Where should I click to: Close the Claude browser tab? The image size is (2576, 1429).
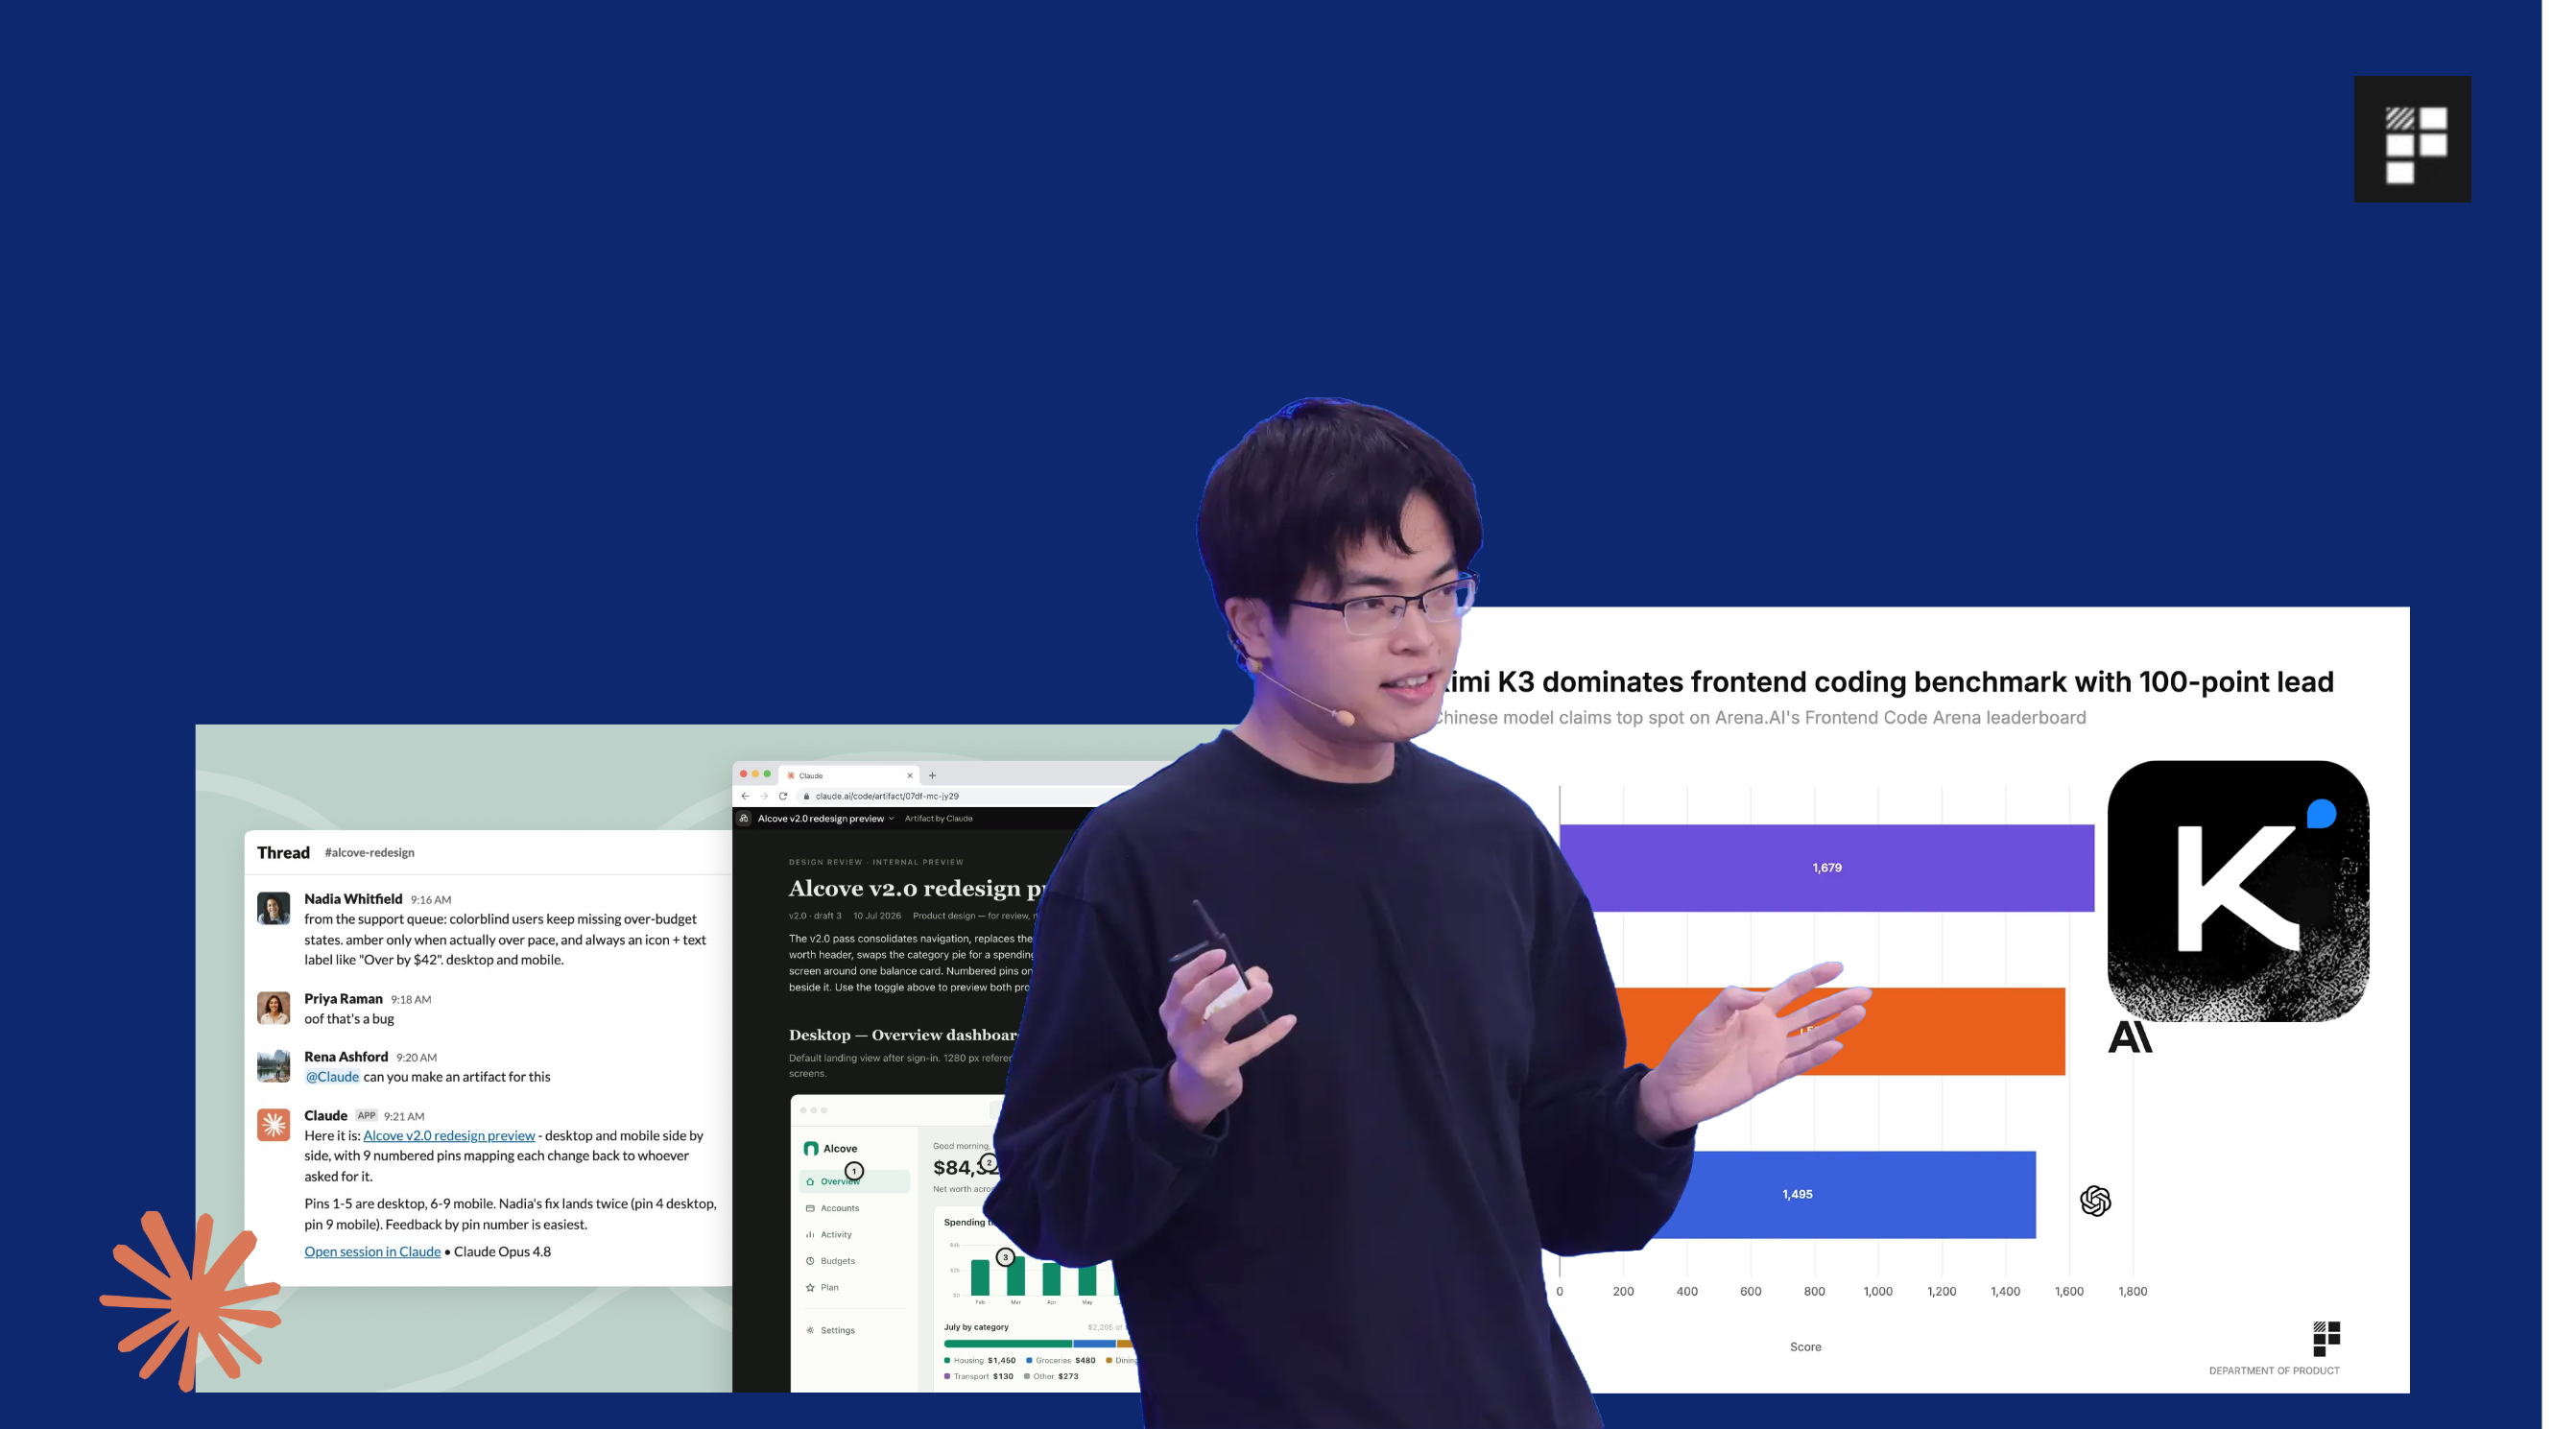pos(910,775)
